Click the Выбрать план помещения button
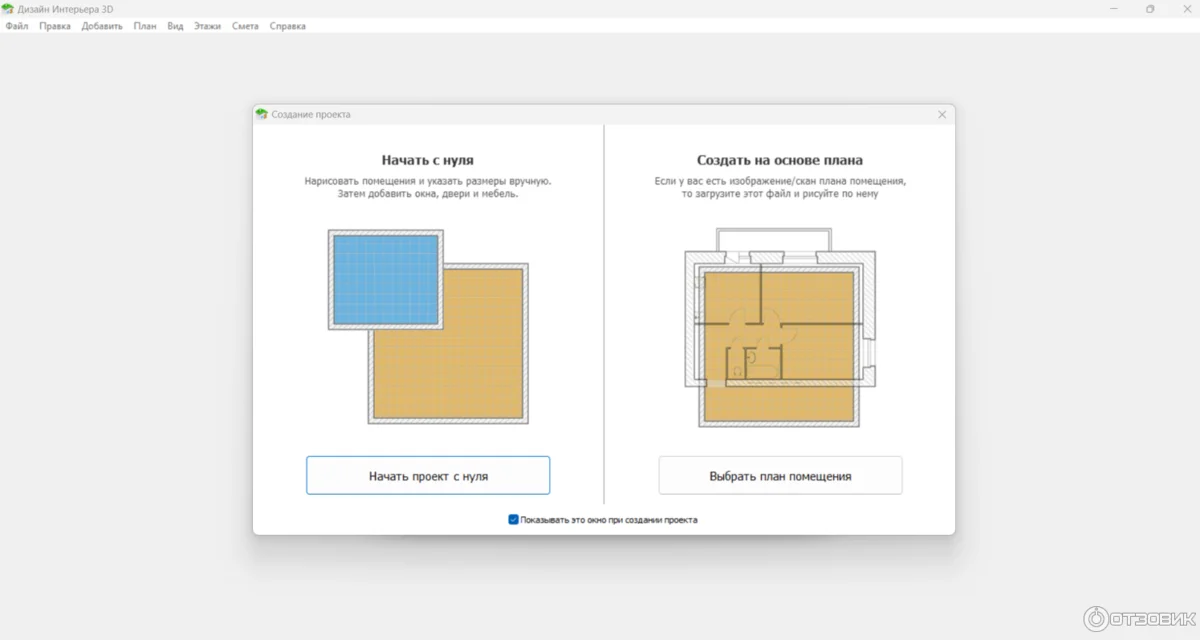This screenshot has height=640, width=1200. tap(780, 476)
